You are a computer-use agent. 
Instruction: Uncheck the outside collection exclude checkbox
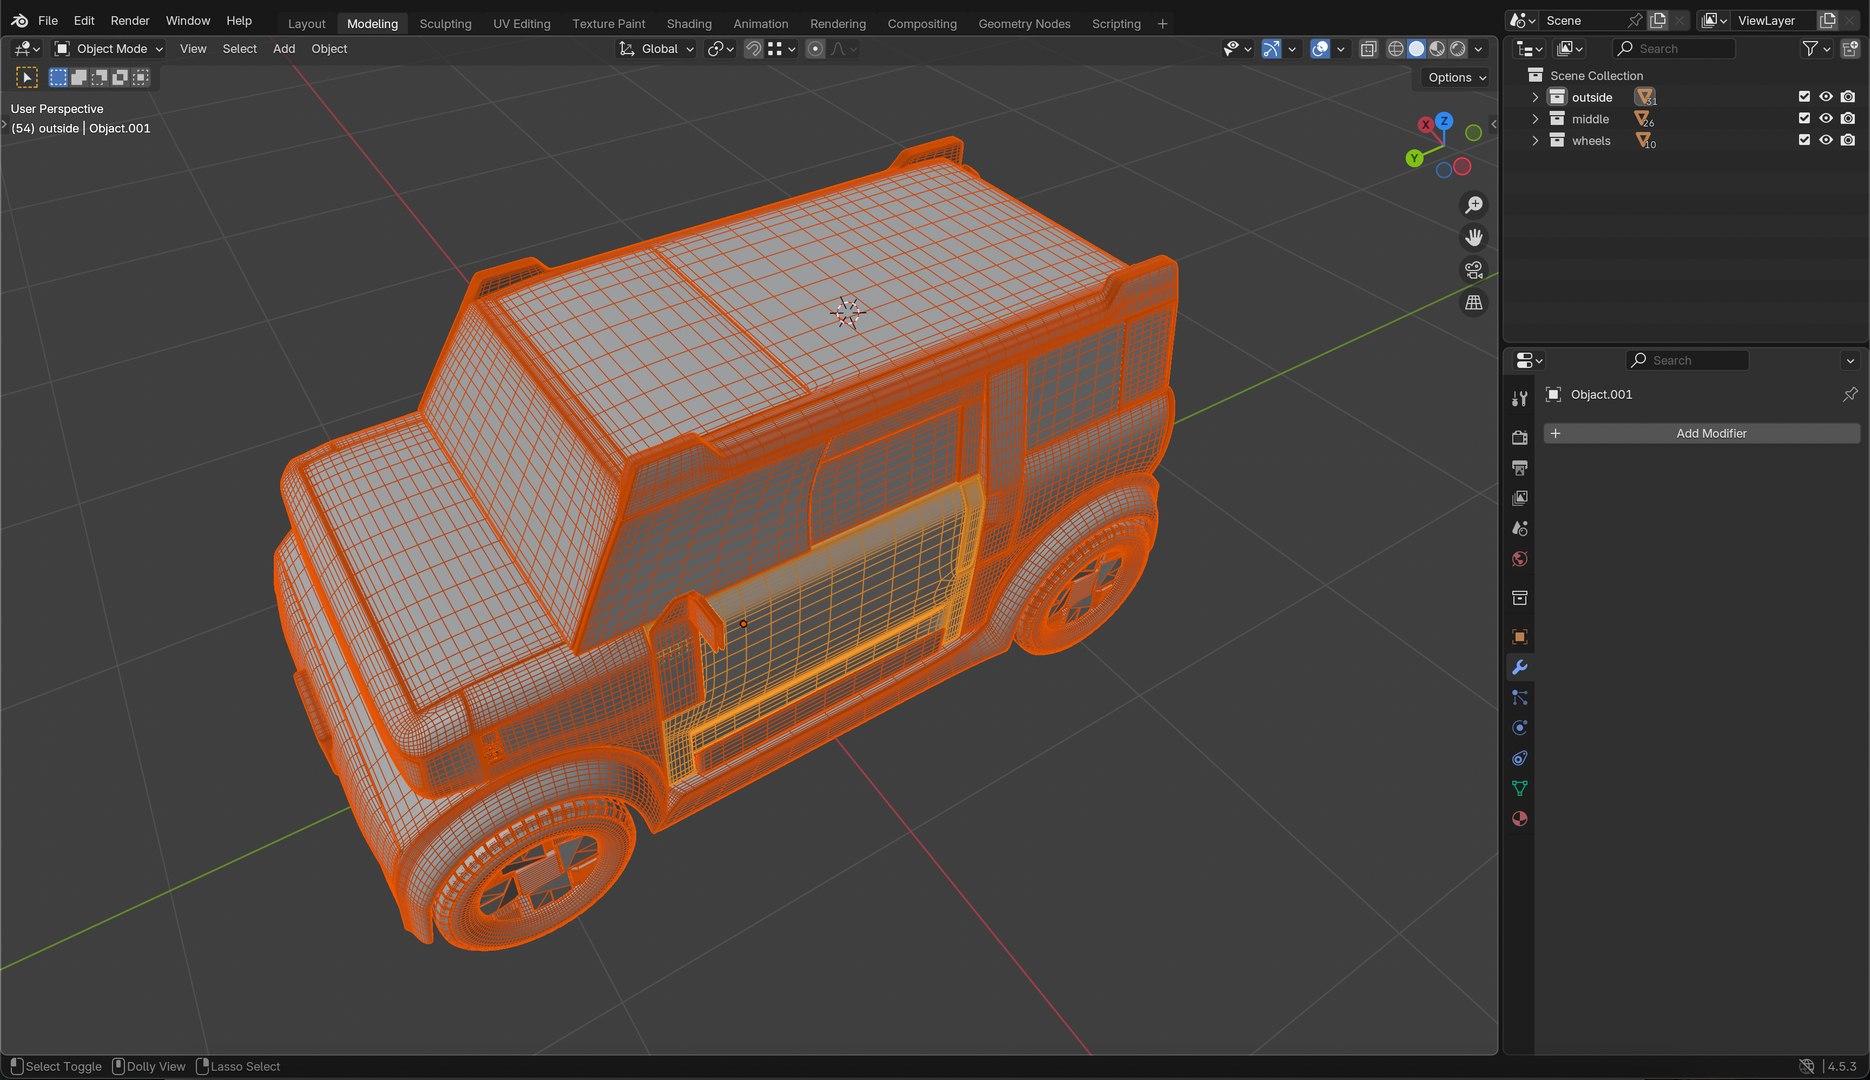tap(1804, 97)
